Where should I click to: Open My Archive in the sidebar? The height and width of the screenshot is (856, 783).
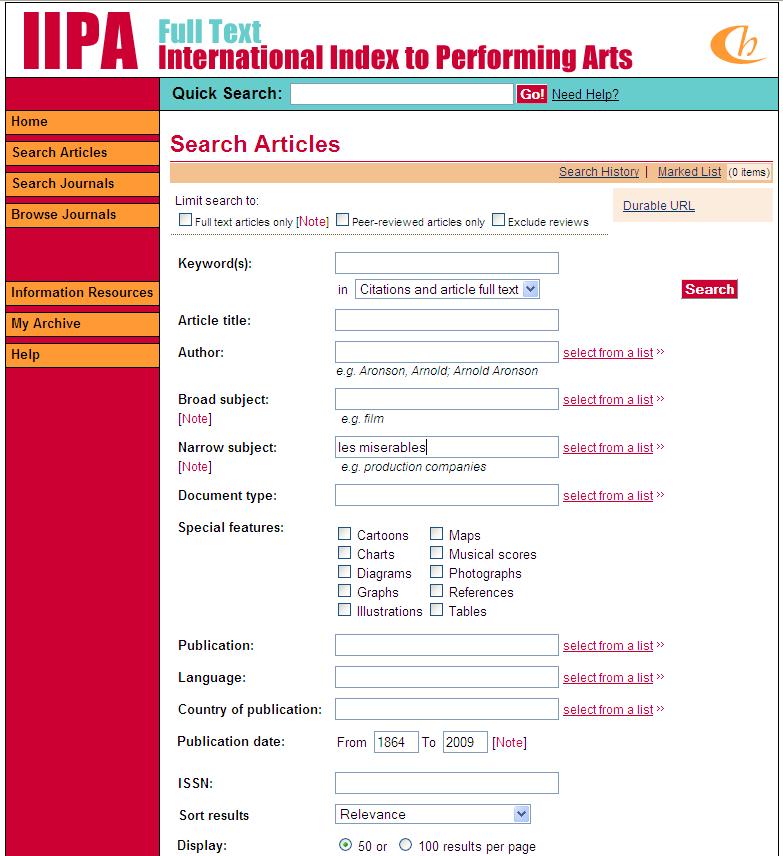tap(82, 324)
